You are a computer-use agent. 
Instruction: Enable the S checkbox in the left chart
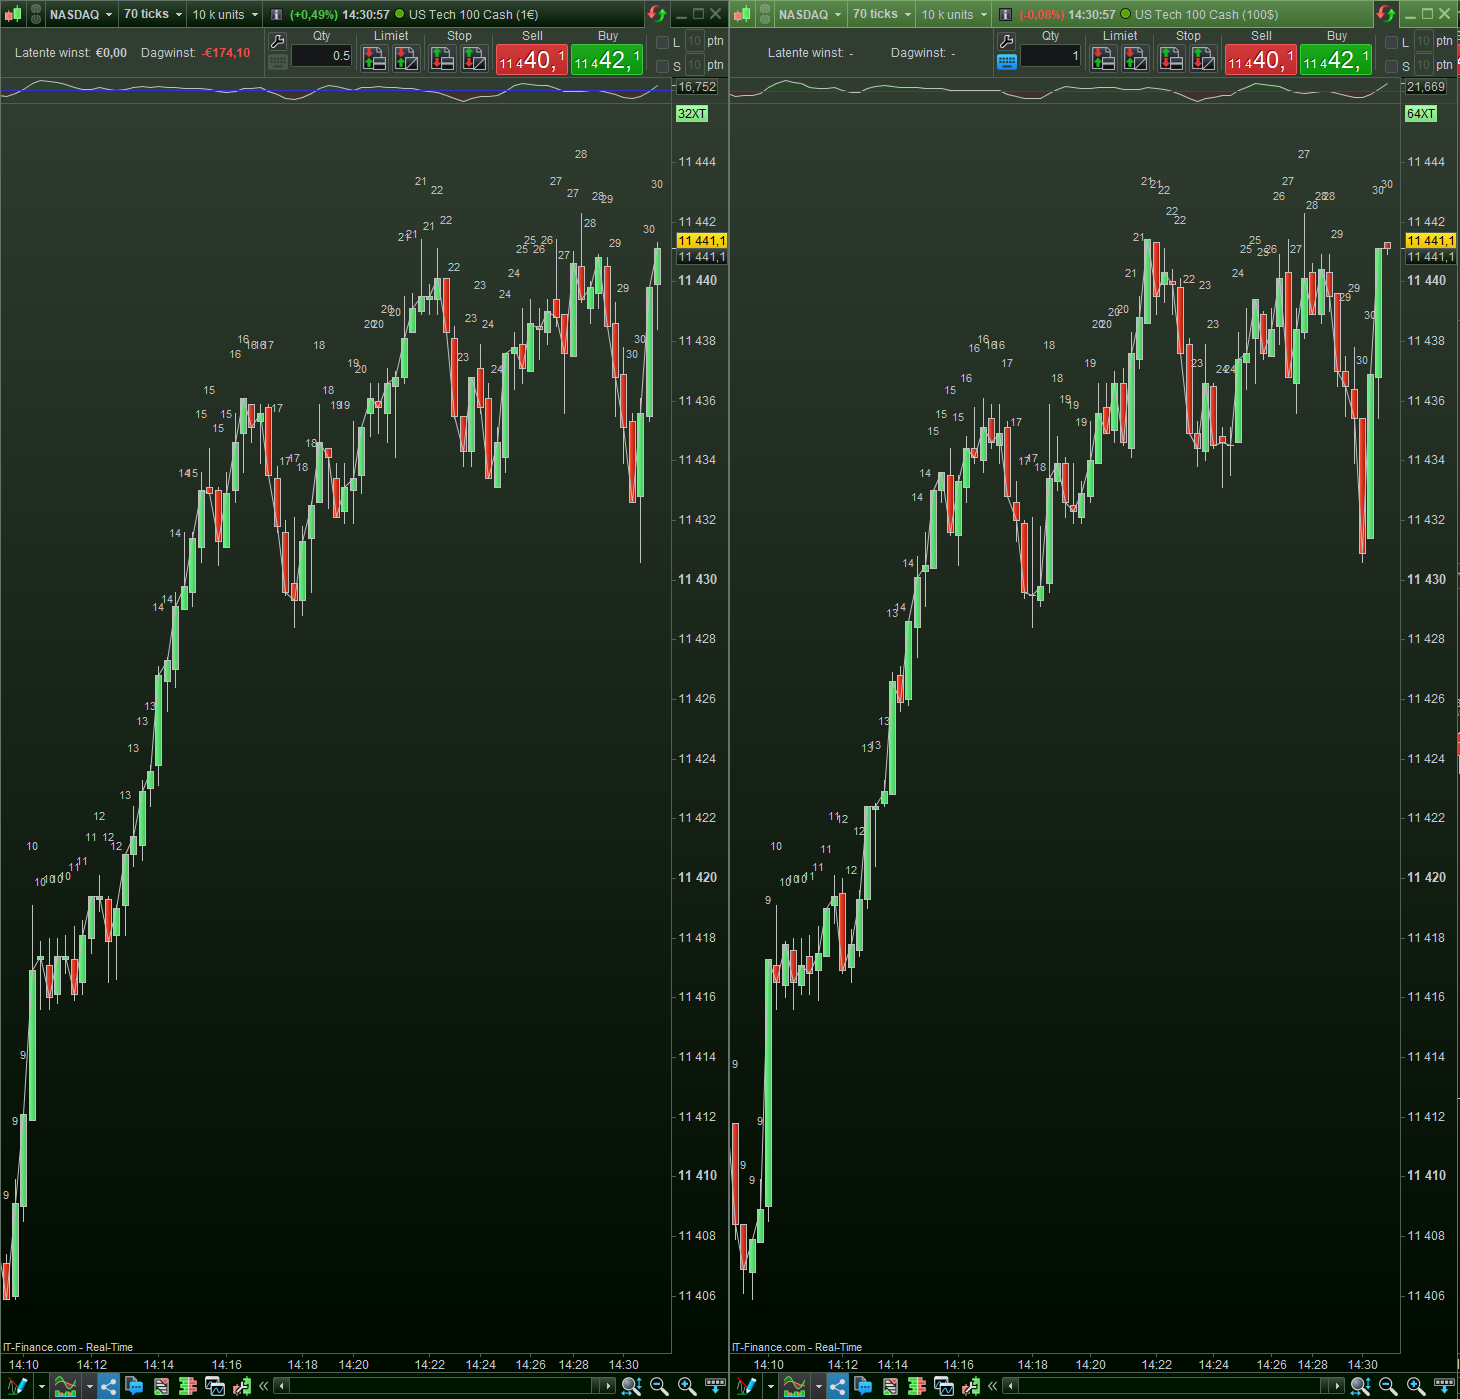coord(662,66)
